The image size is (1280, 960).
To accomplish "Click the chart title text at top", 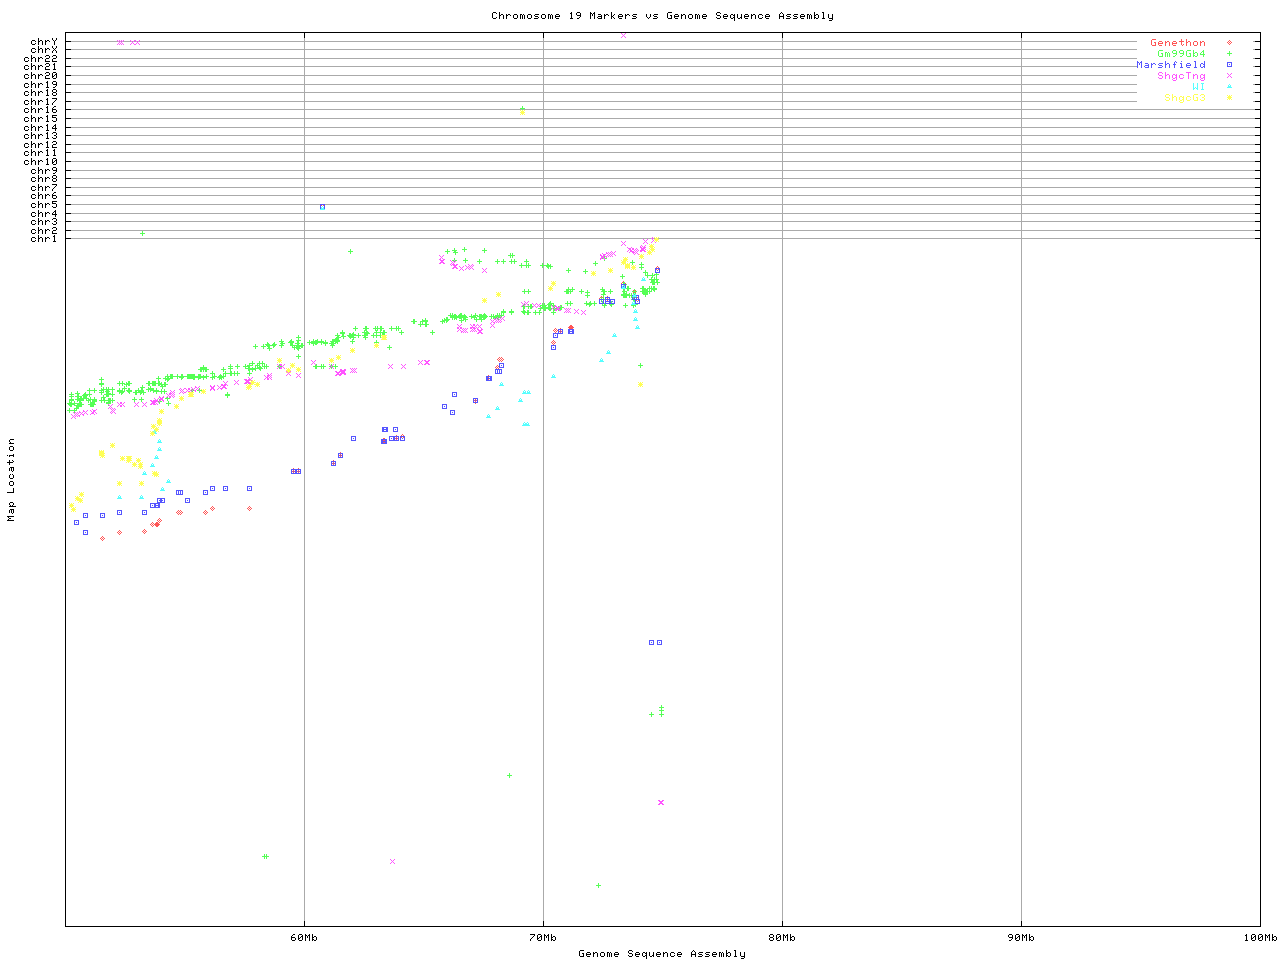I will click(x=662, y=16).
